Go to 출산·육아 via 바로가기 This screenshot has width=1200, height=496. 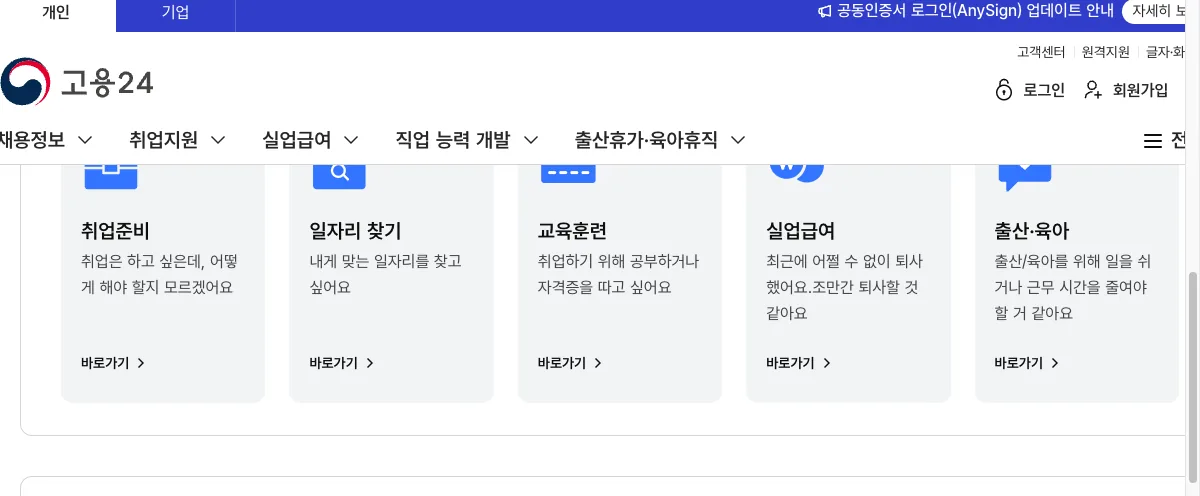pyautogui.click(x=1019, y=363)
